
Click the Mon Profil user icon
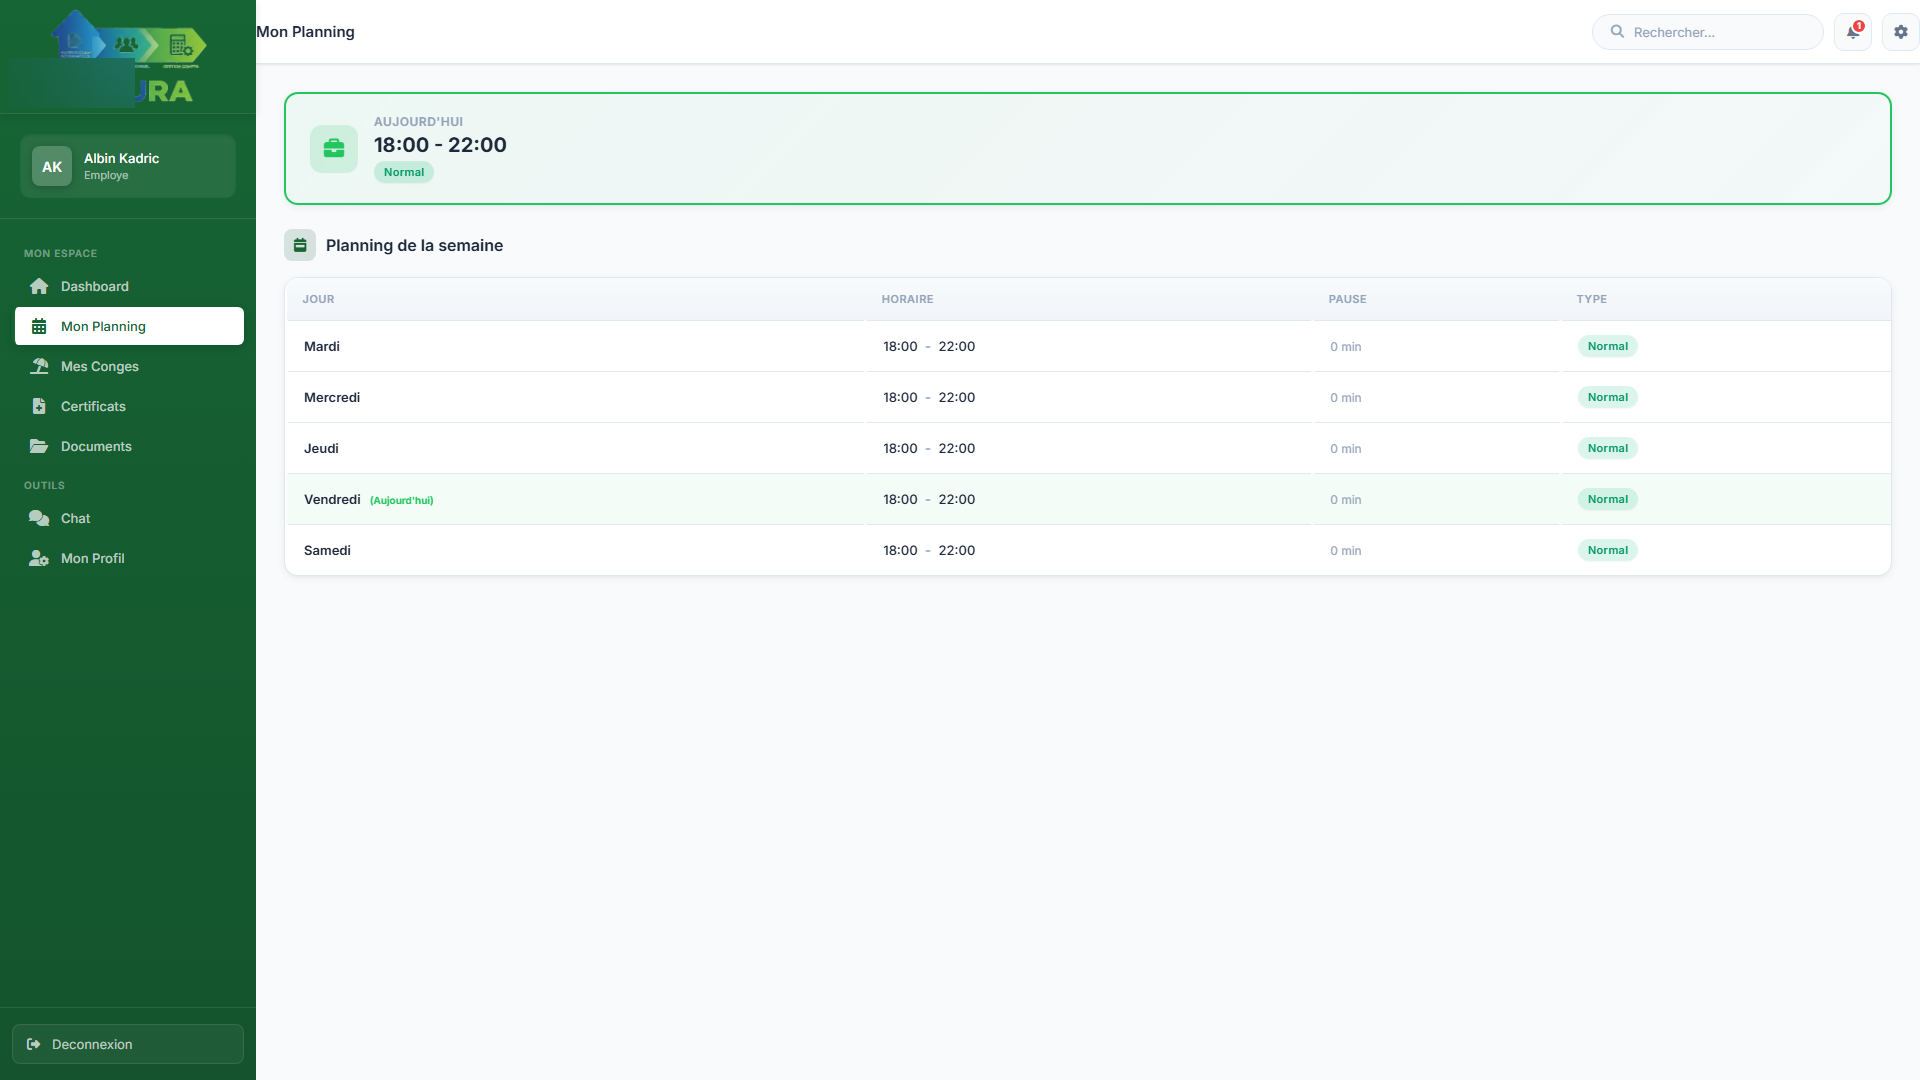(39, 559)
